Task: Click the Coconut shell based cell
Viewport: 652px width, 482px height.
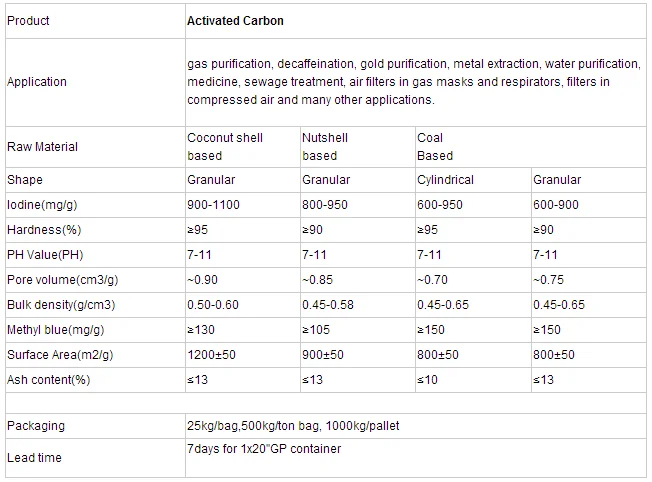Action: tap(225, 147)
